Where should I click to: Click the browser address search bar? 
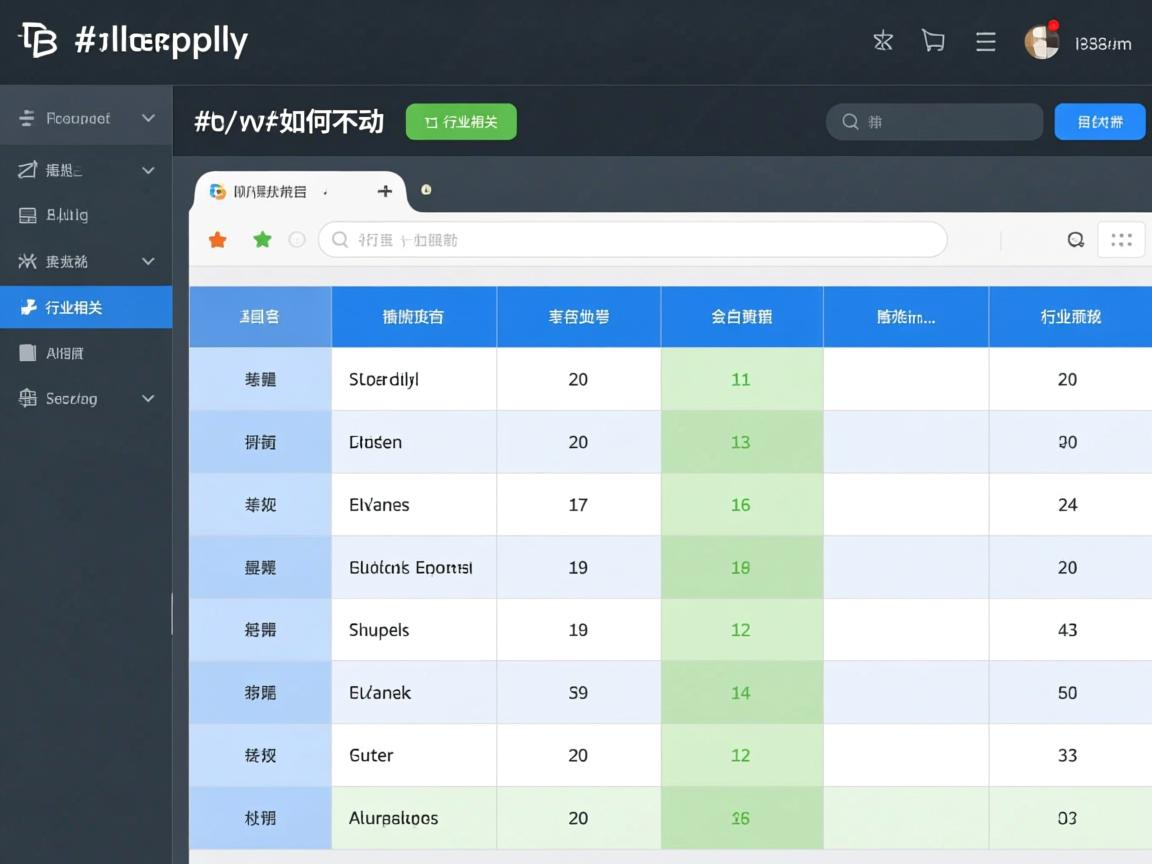(632, 240)
